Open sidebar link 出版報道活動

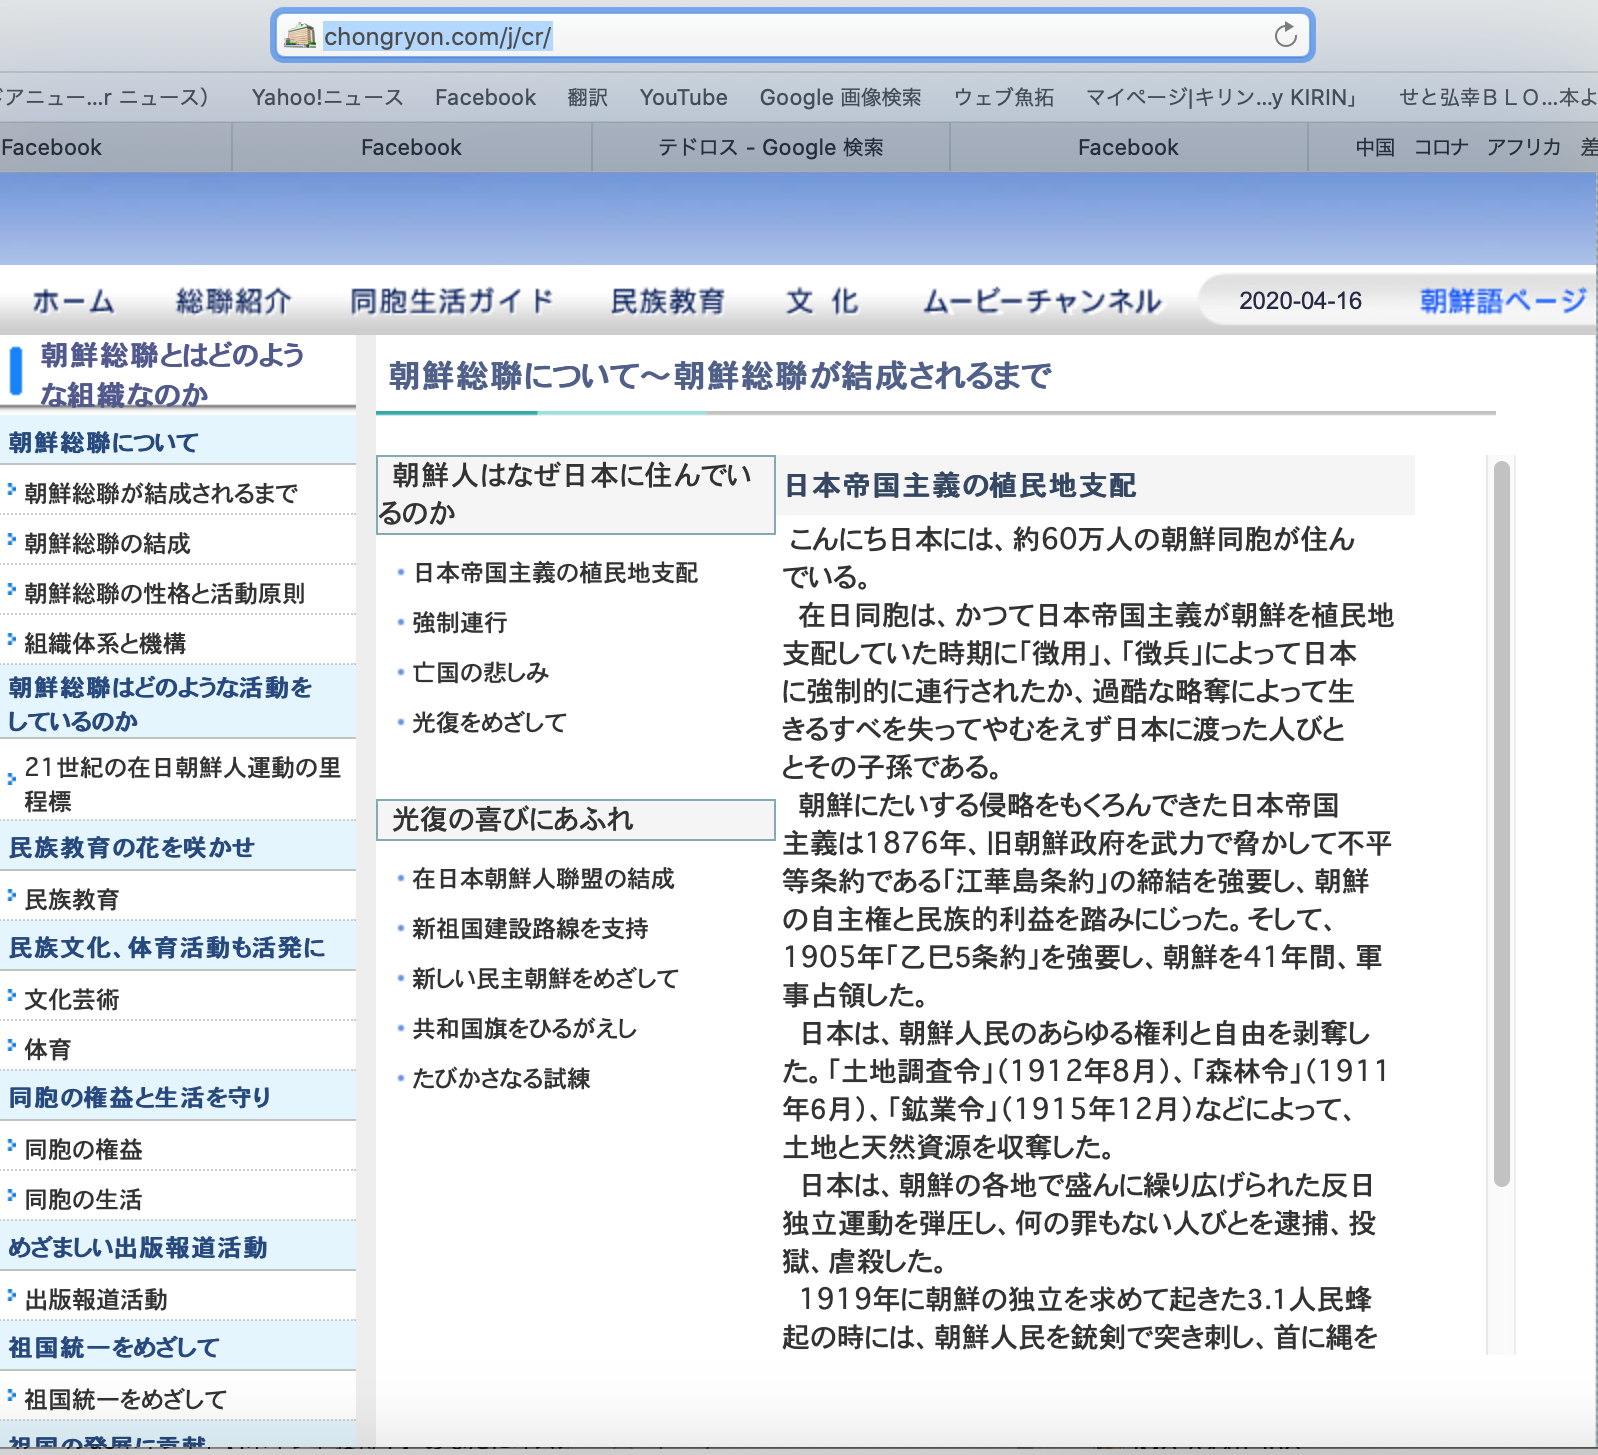pyautogui.click(x=95, y=1299)
